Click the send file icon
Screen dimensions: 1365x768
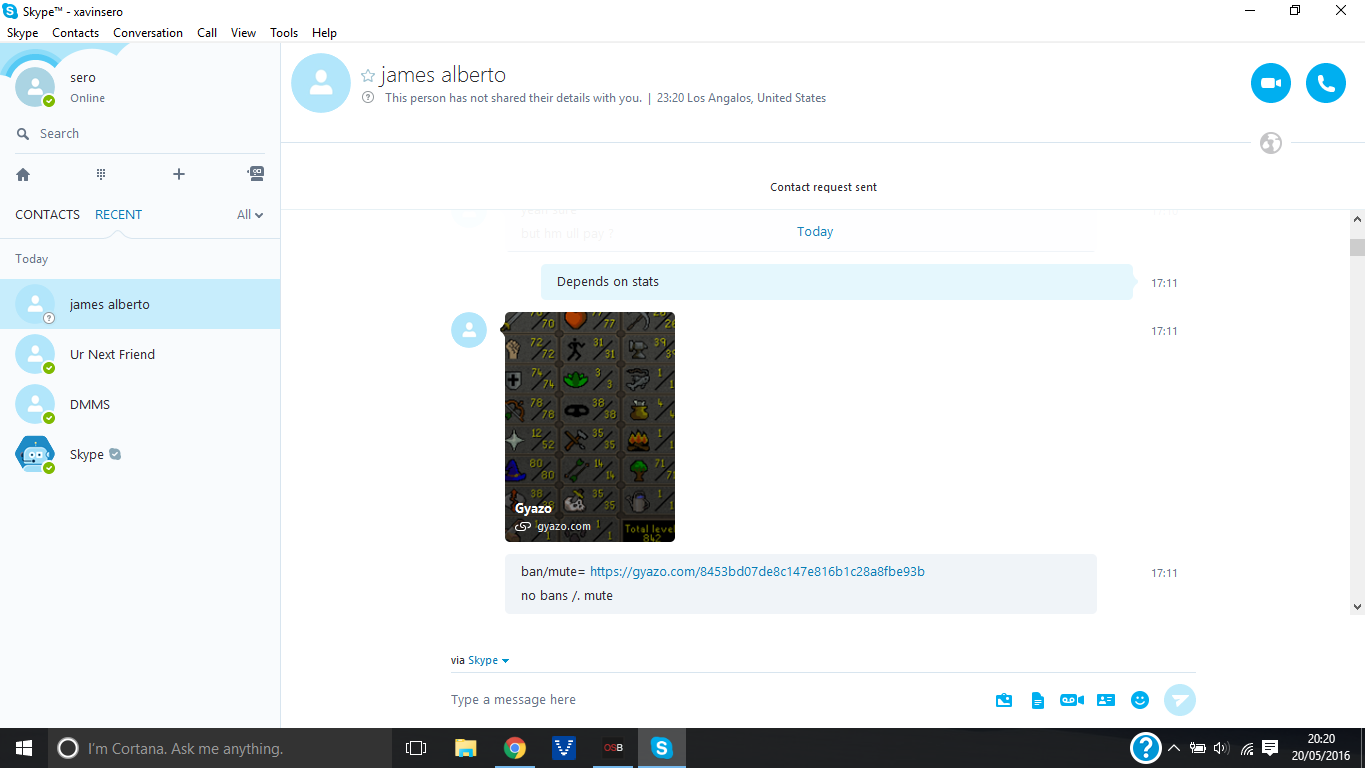click(x=1038, y=700)
